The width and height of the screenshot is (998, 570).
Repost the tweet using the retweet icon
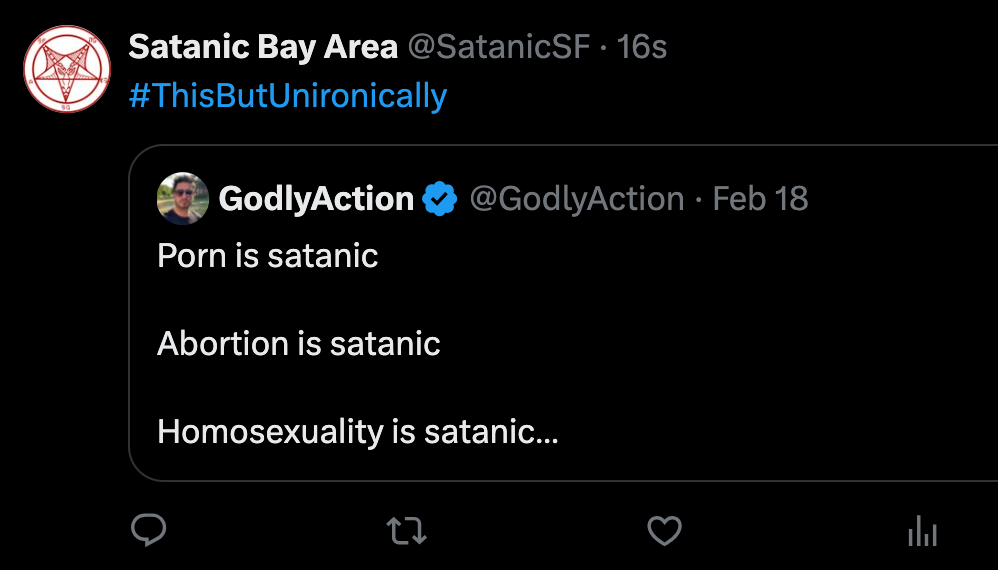(x=407, y=530)
